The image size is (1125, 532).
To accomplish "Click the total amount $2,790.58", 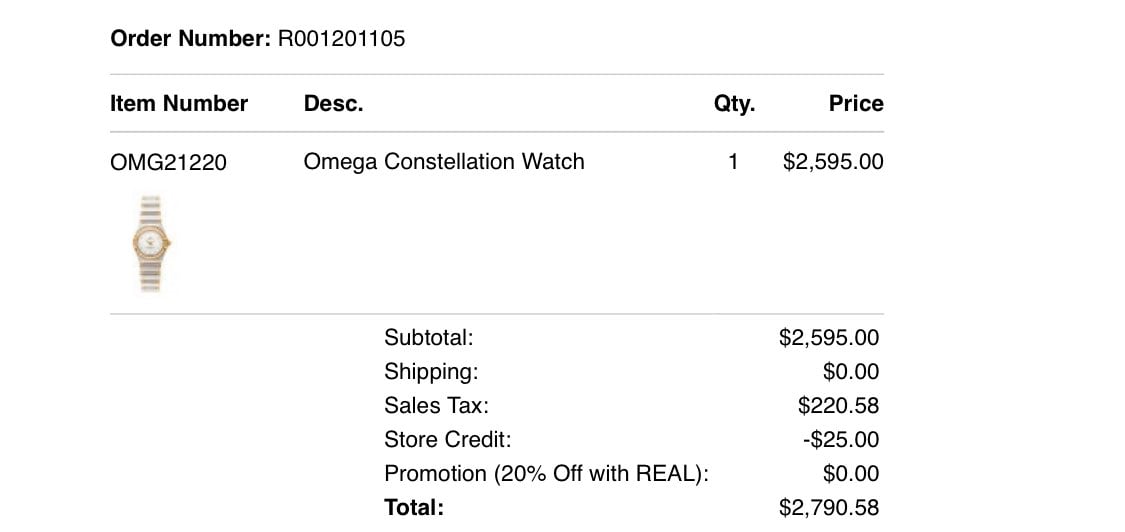I will [x=829, y=508].
